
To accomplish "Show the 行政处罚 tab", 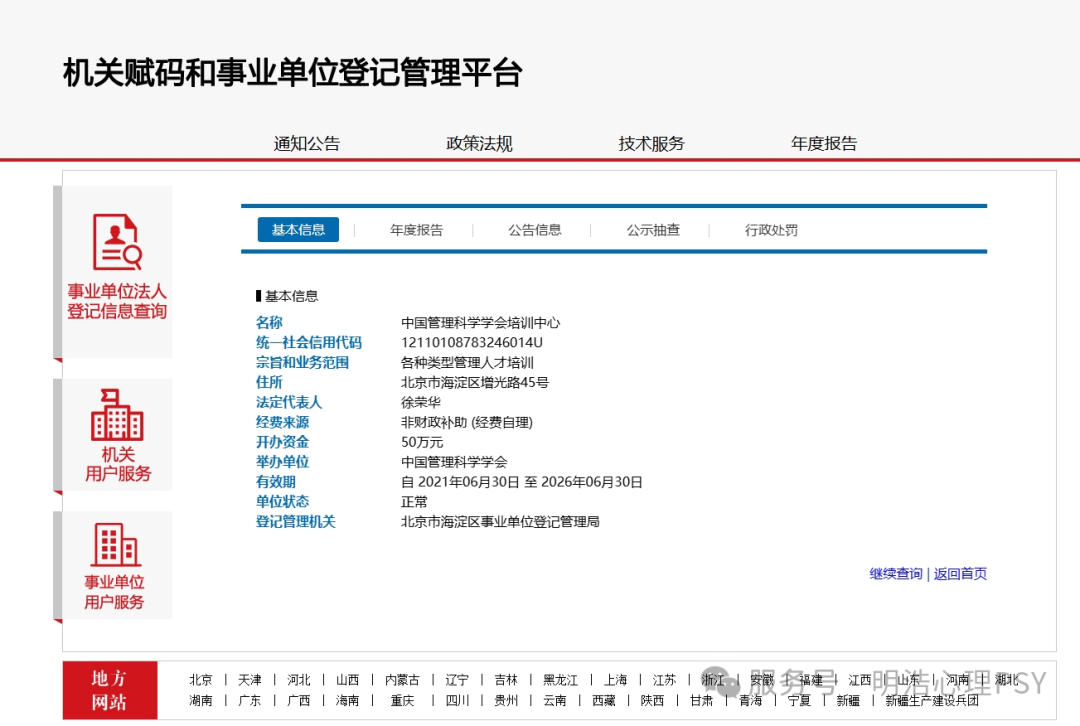I will coord(771,230).
